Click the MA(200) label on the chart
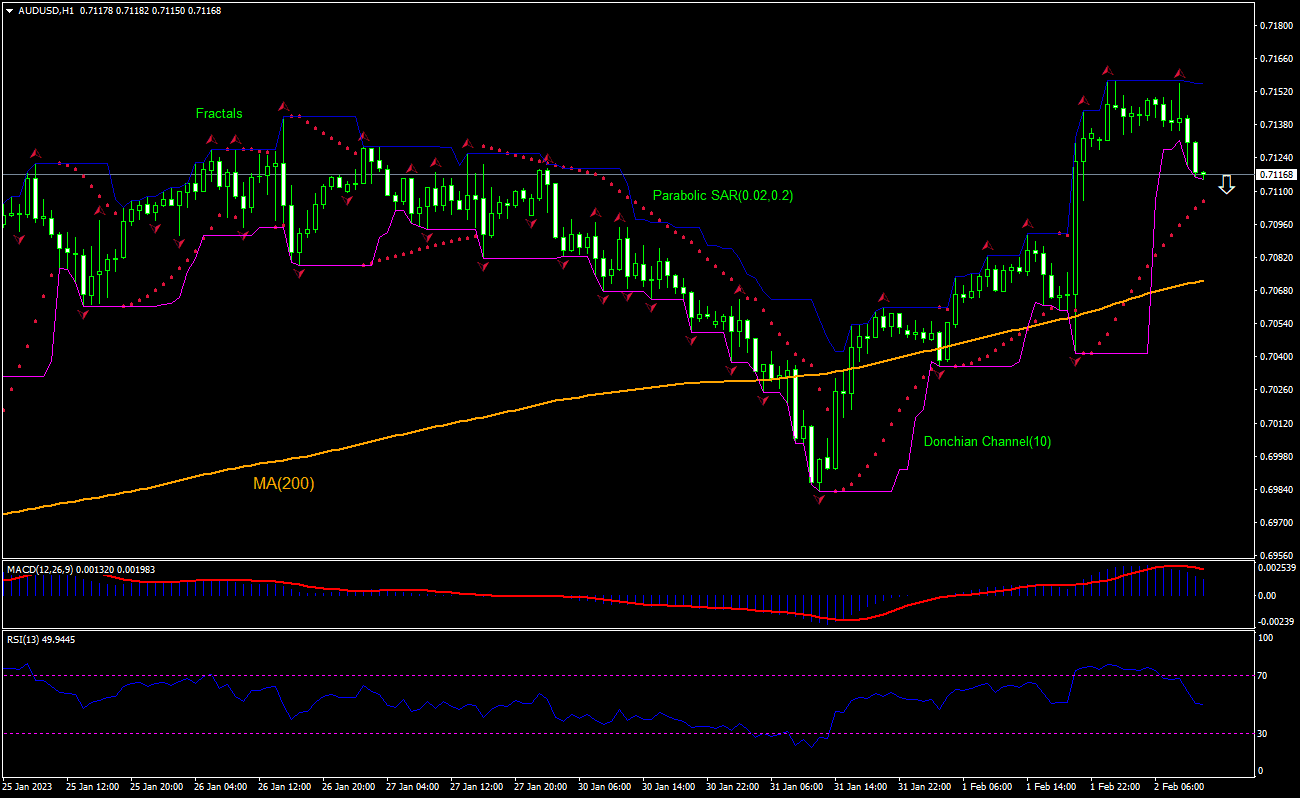1300x798 pixels. tap(283, 484)
